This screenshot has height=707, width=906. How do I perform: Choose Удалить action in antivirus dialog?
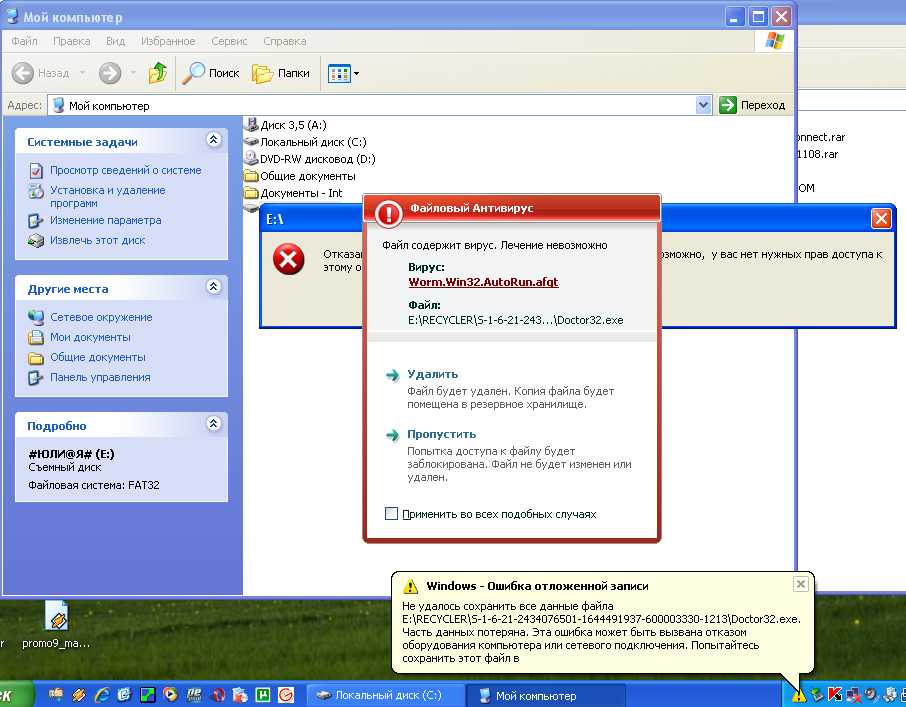(x=432, y=374)
